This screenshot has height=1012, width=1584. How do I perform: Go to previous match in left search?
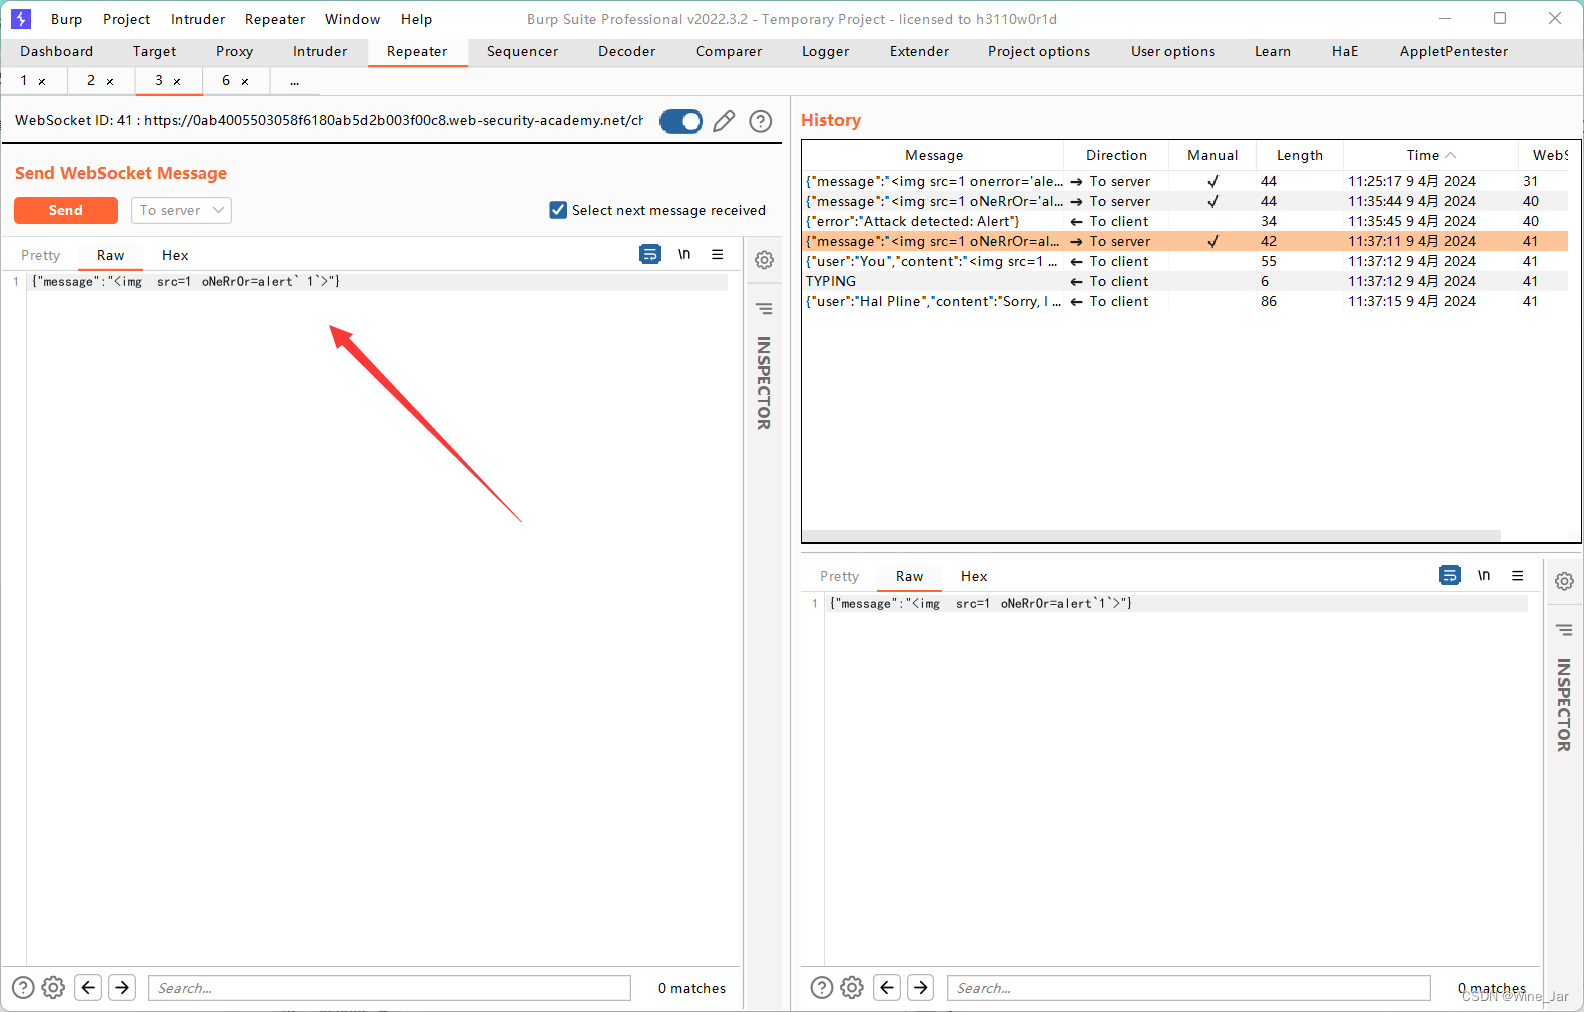[x=88, y=988]
